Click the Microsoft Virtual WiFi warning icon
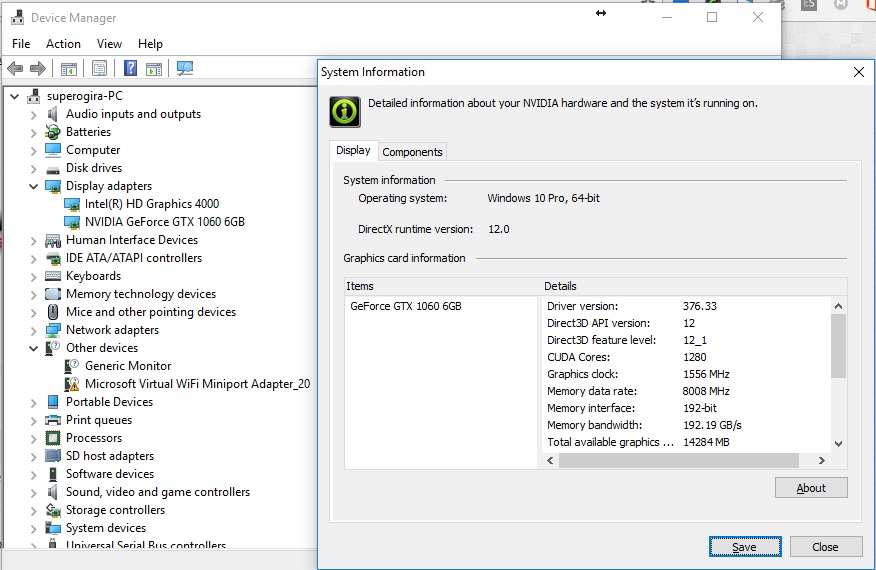The image size is (876, 570). (x=72, y=384)
